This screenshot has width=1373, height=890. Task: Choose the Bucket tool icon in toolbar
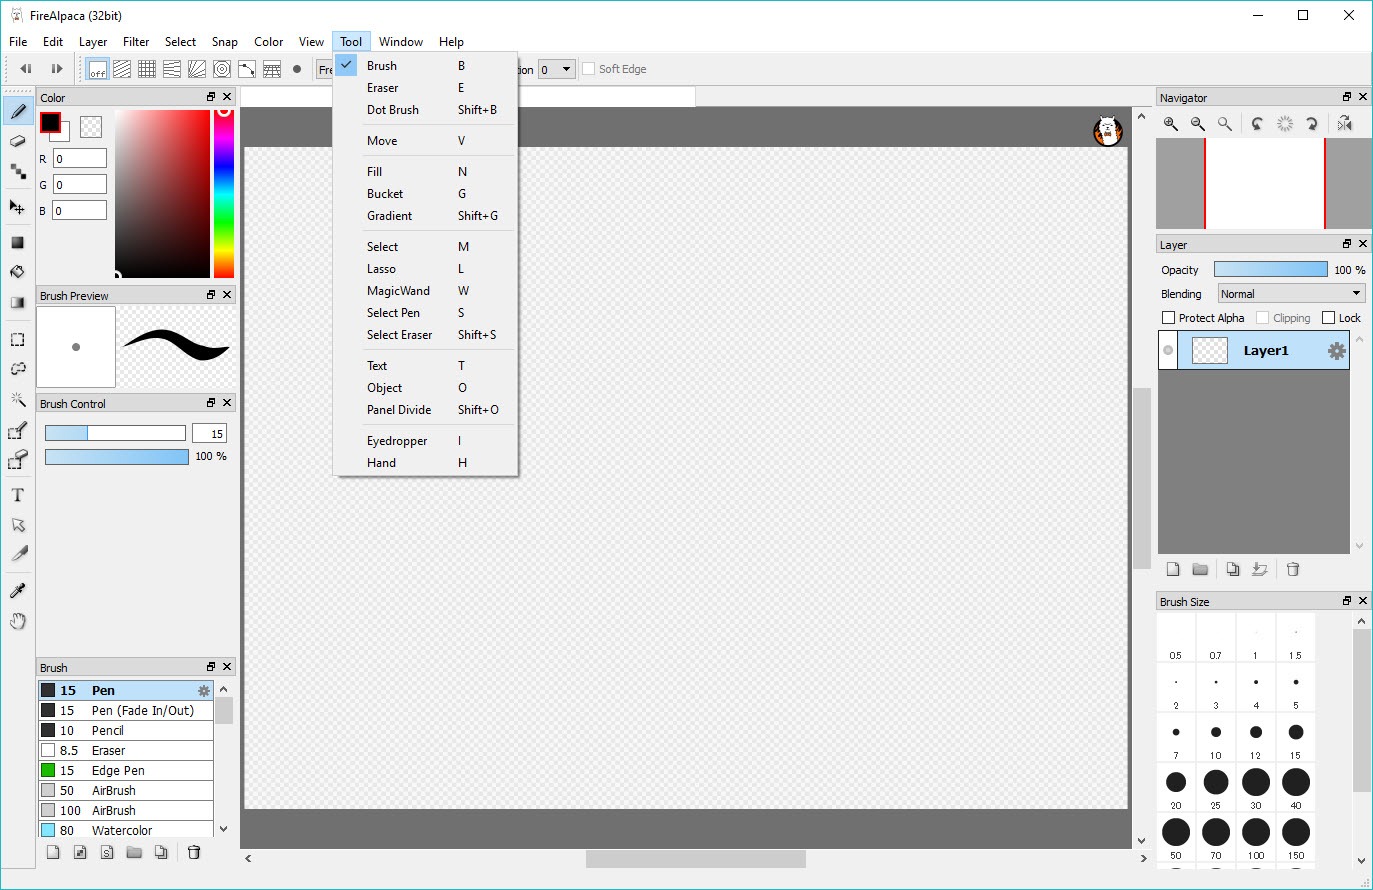pos(17,272)
